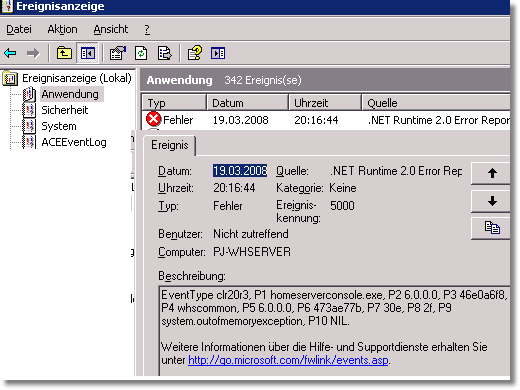Click Ereigniskennung value 5000

(342, 206)
